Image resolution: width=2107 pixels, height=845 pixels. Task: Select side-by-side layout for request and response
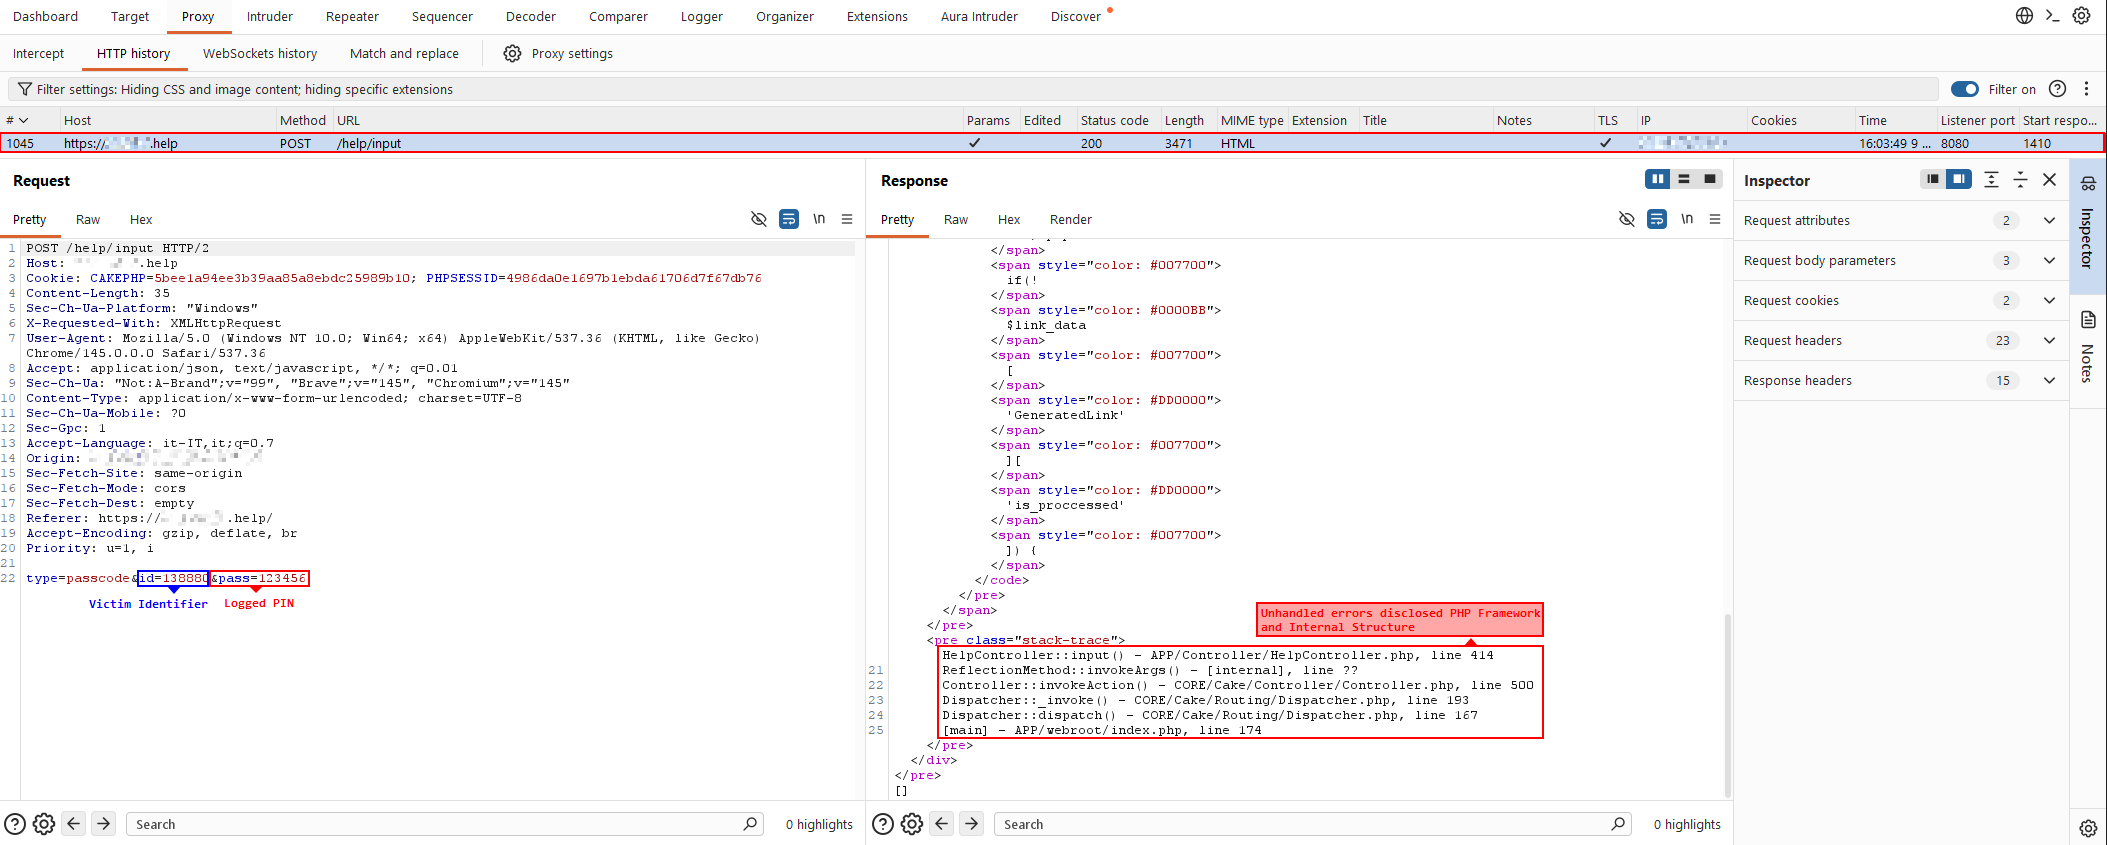(1657, 179)
